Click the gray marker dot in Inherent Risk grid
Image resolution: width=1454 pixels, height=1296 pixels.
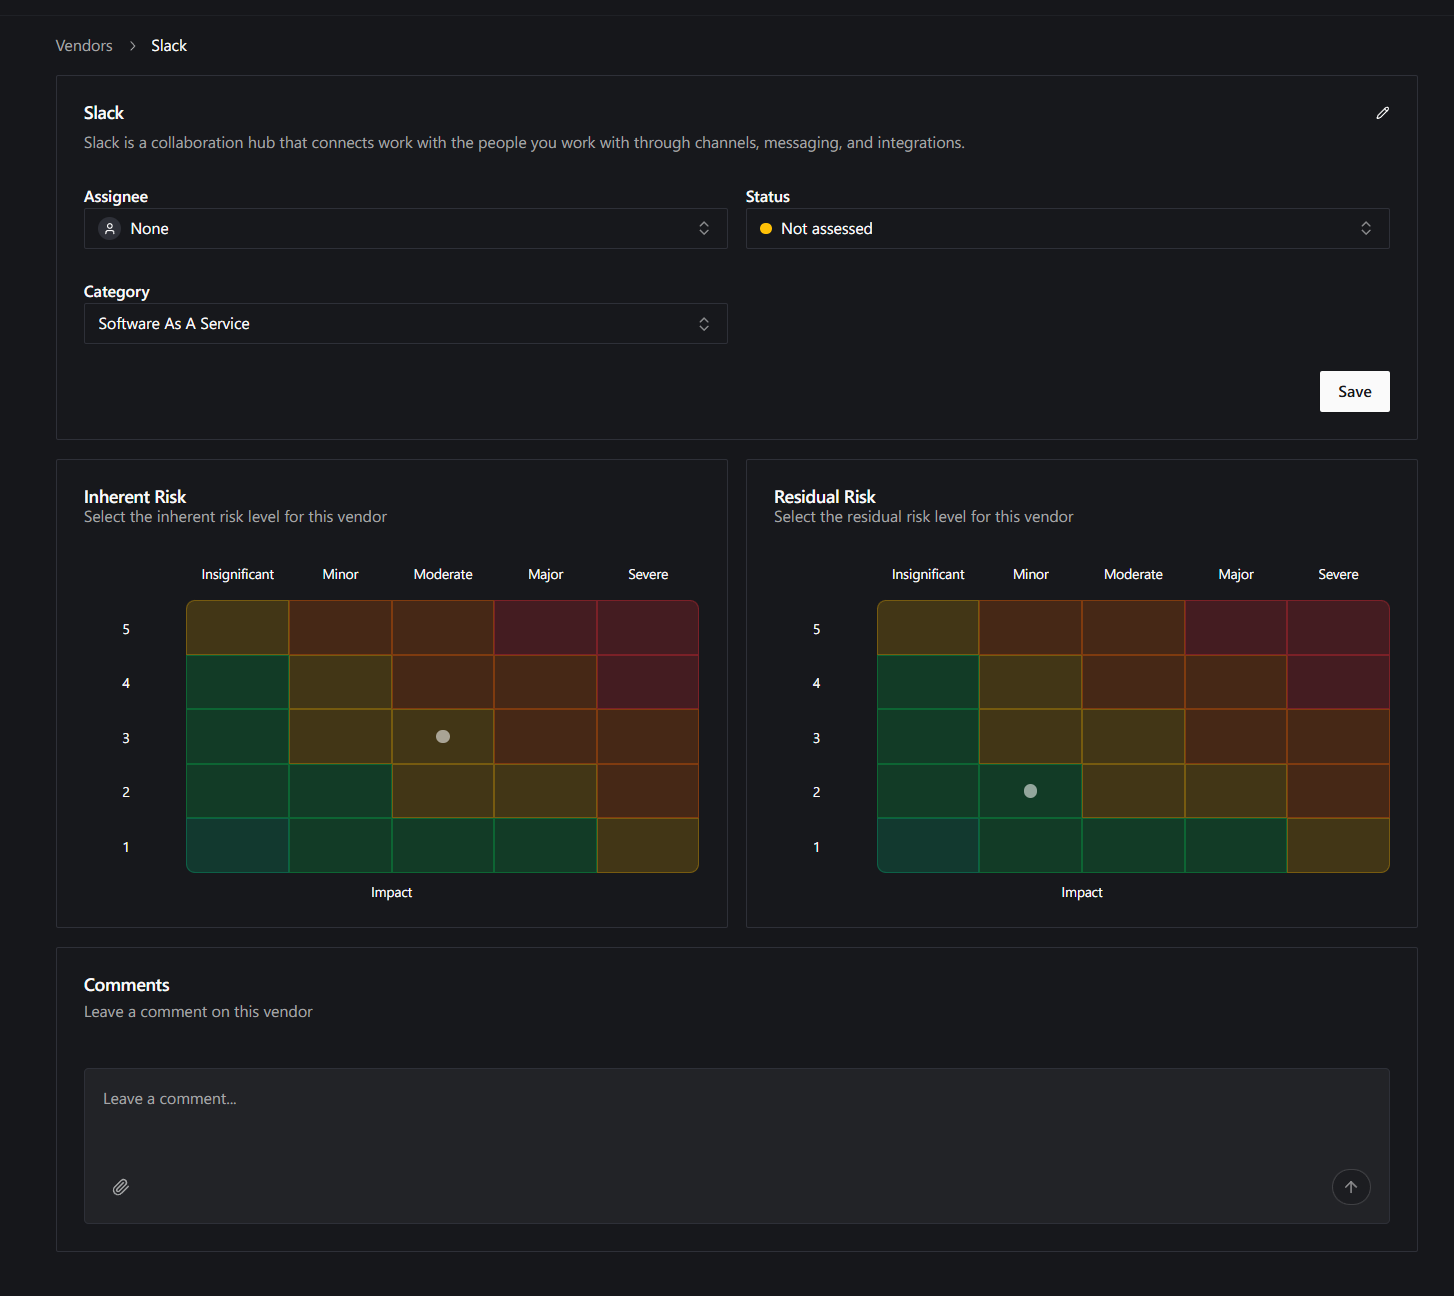(x=443, y=736)
